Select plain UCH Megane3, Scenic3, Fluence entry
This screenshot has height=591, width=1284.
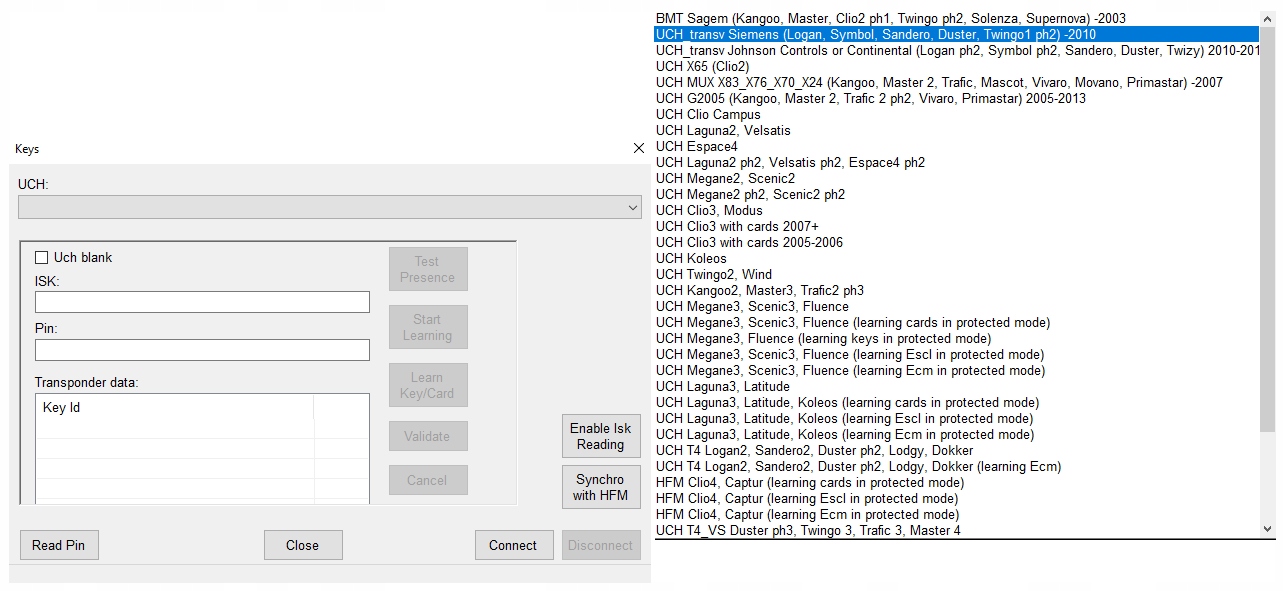point(957,306)
